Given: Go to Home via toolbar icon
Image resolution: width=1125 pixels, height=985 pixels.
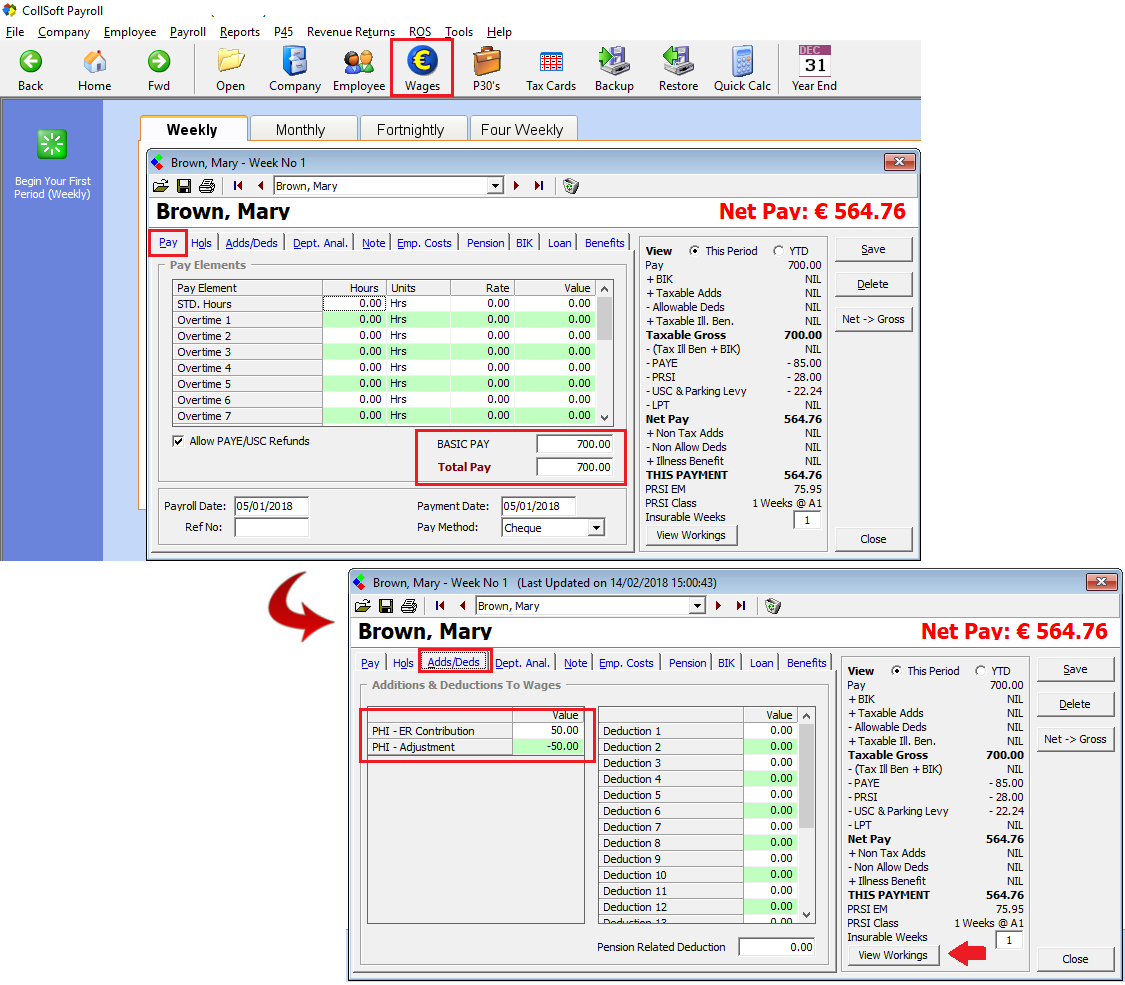Looking at the screenshot, I should tap(95, 62).
